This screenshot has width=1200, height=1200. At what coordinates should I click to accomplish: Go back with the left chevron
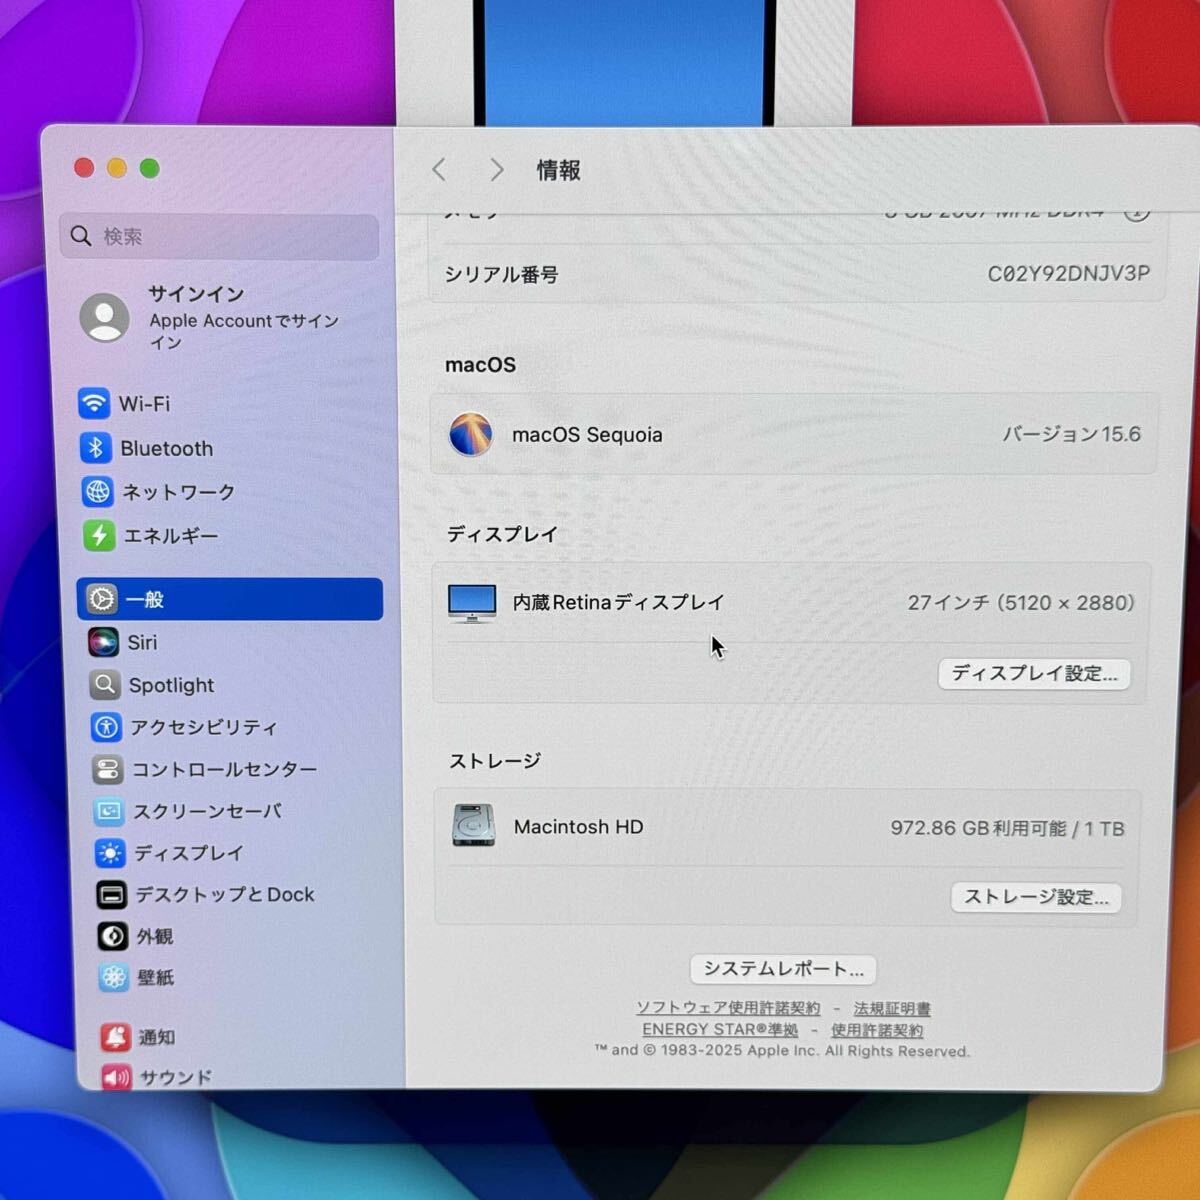(439, 170)
